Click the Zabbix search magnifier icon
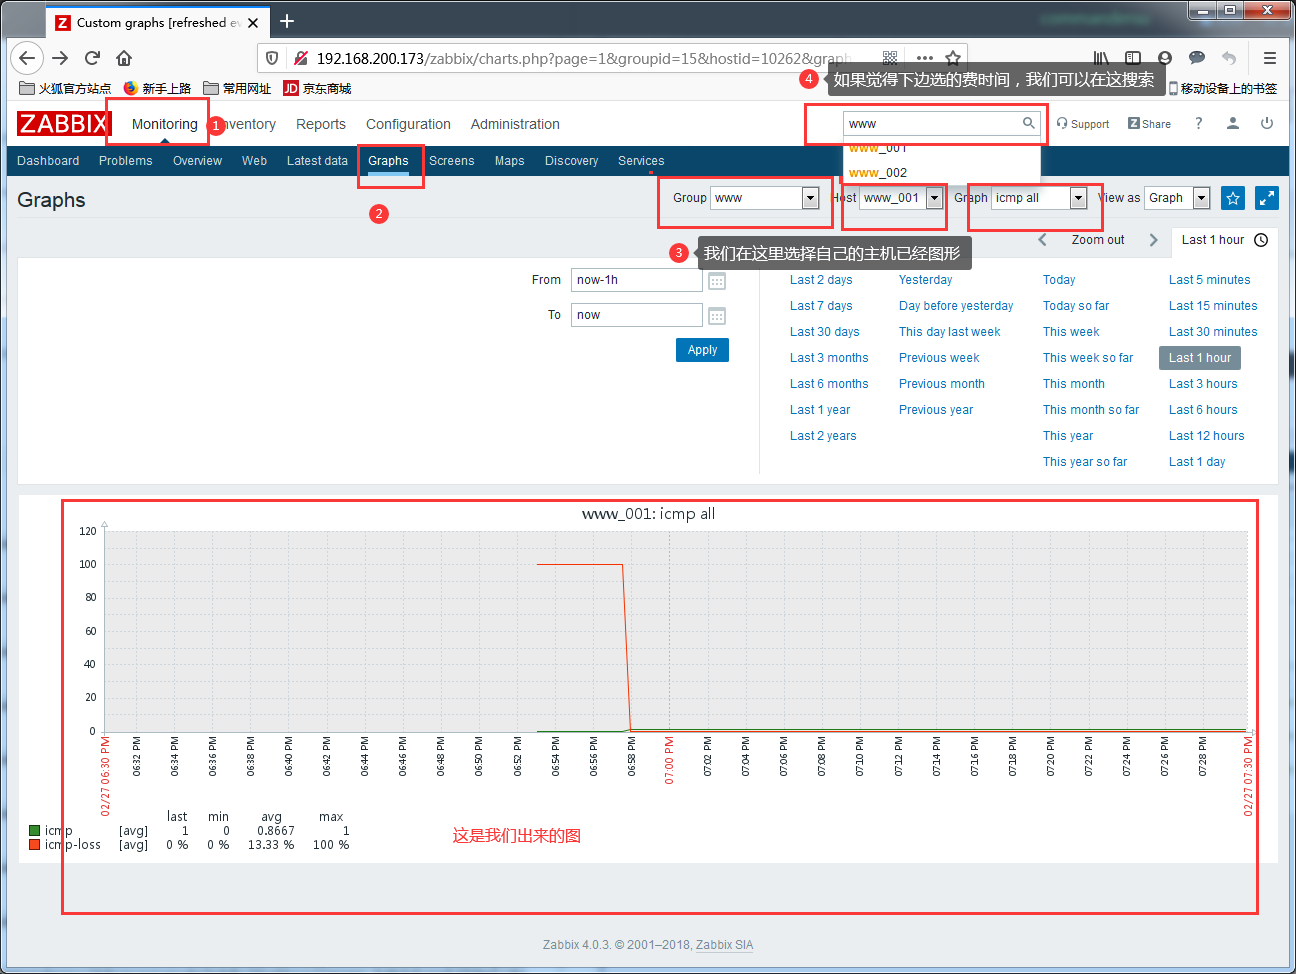The image size is (1296, 974). pyautogui.click(x=1028, y=123)
